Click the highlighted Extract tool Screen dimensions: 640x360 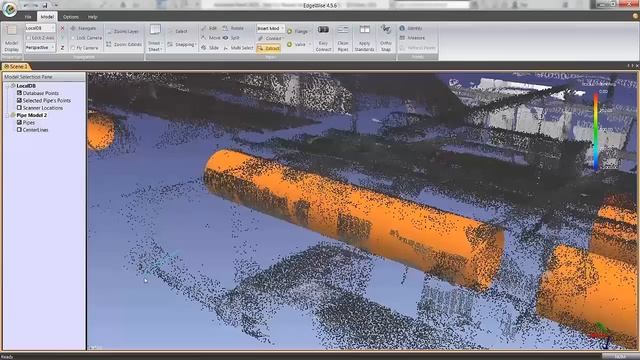[268, 48]
